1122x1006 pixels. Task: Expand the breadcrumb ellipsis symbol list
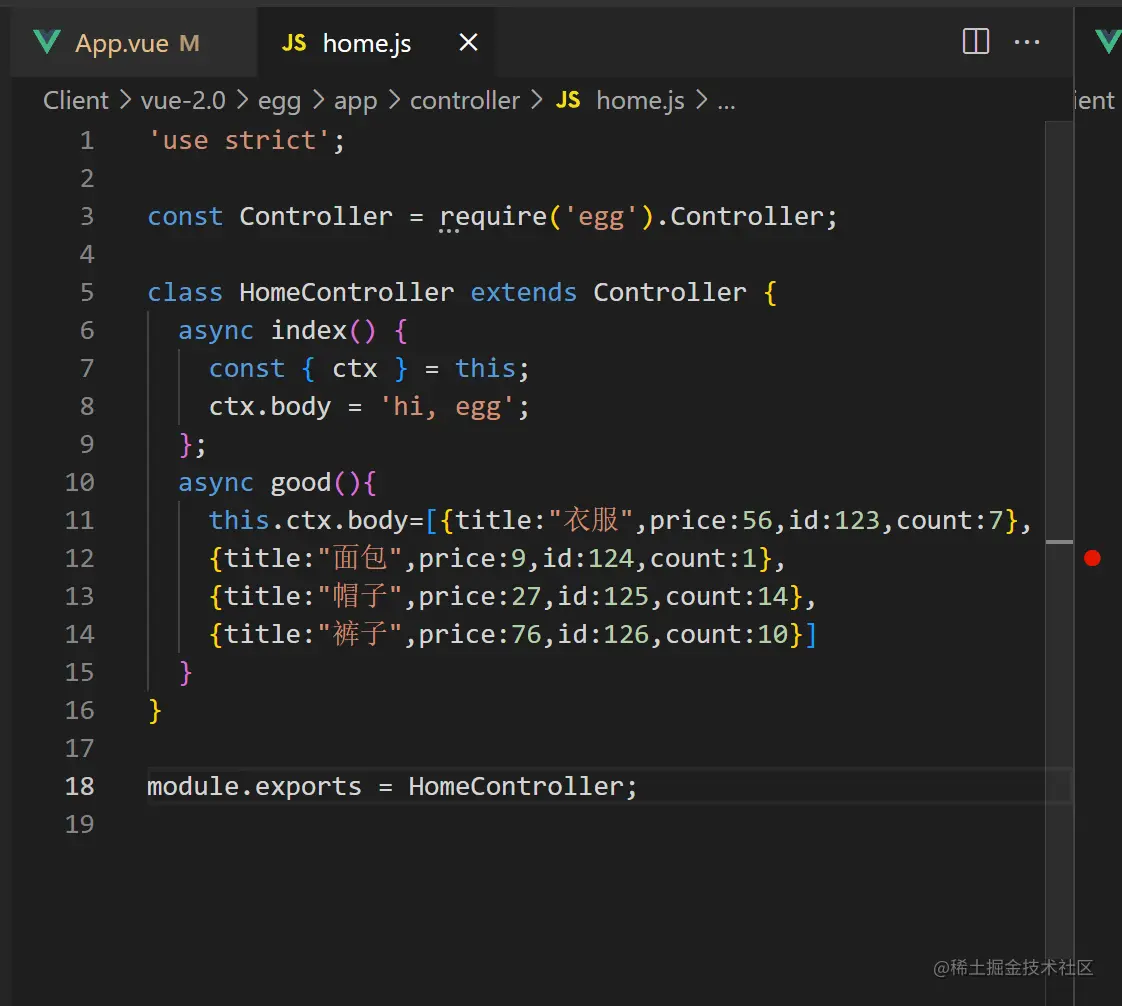pos(726,104)
